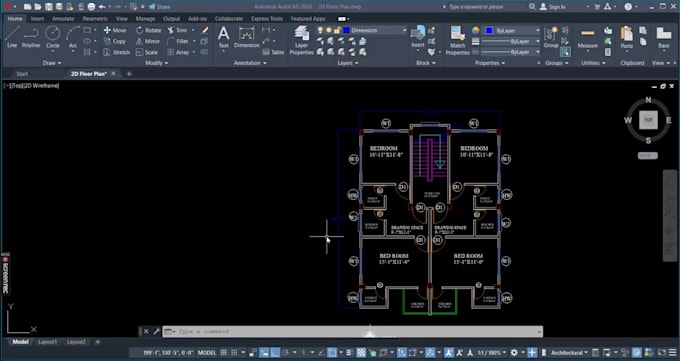Open the Insert ribbon tab
The height and width of the screenshot is (361, 680).
click(x=37, y=19)
